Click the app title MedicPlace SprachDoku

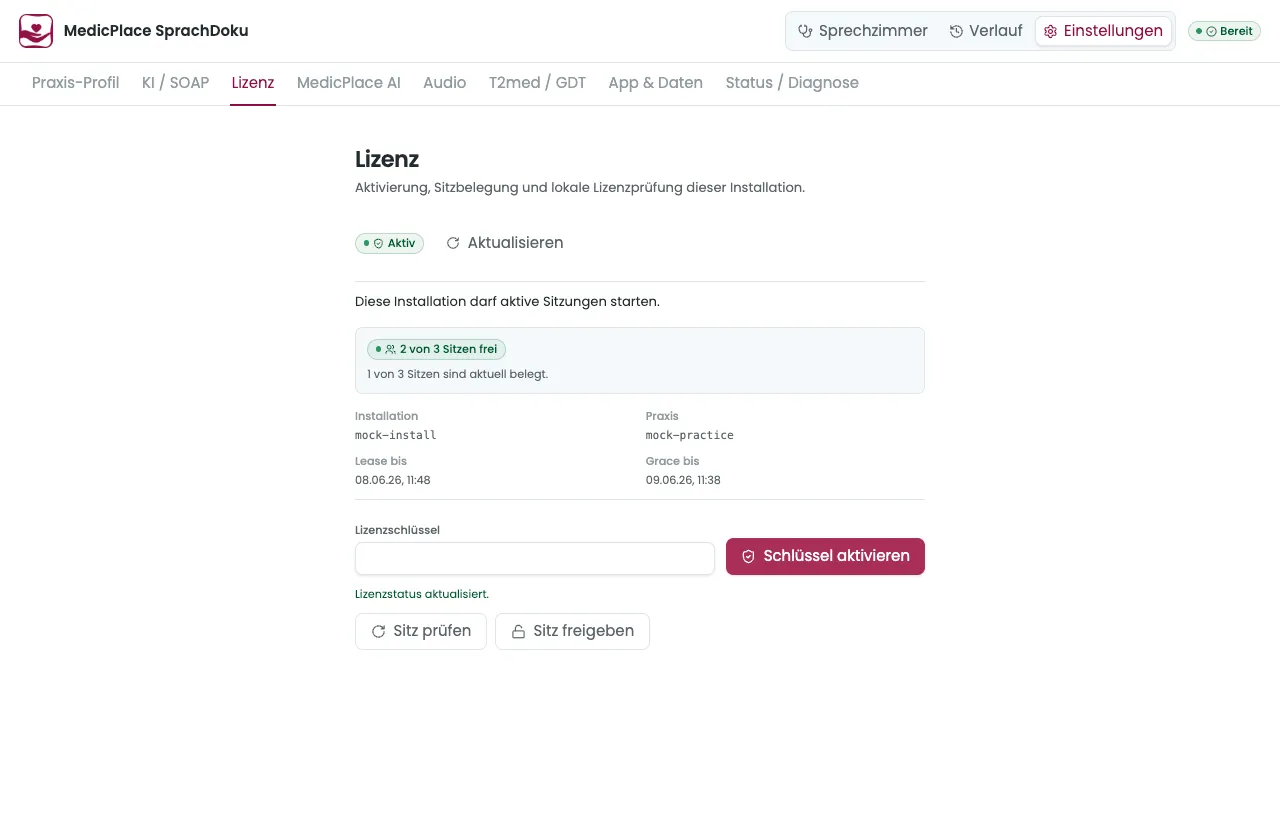156,31
